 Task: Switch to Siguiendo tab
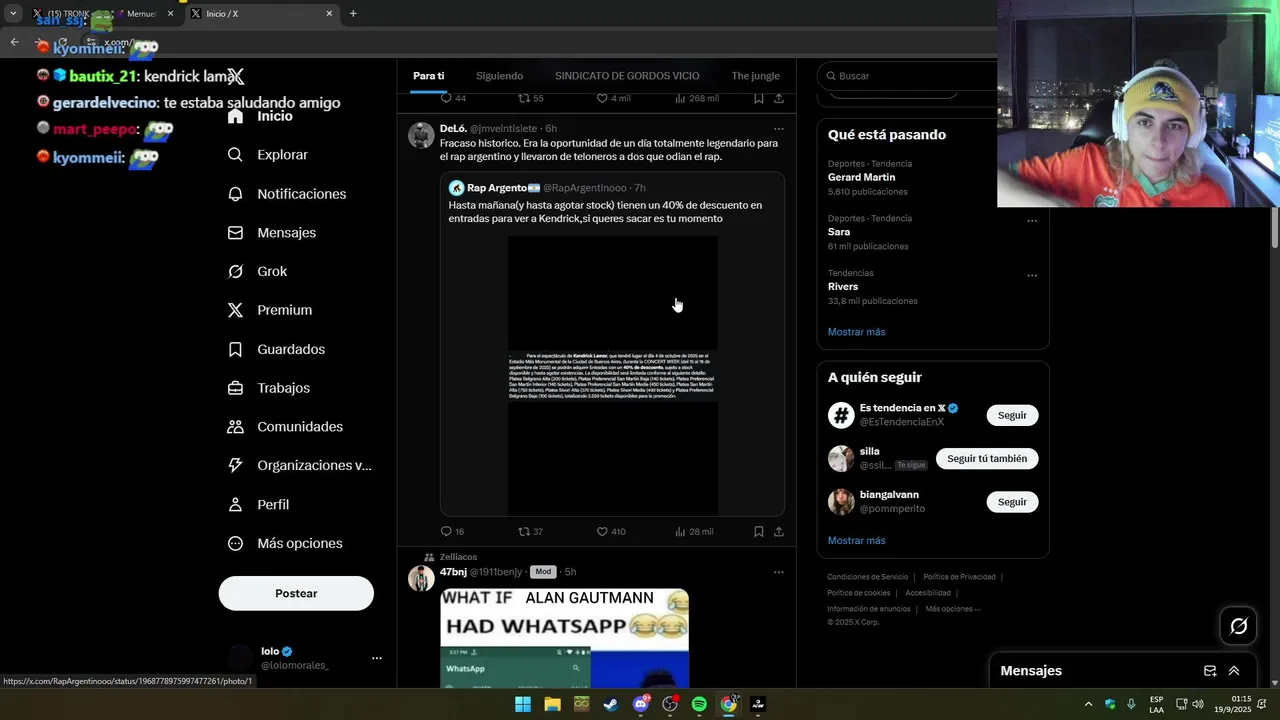[499, 76]
